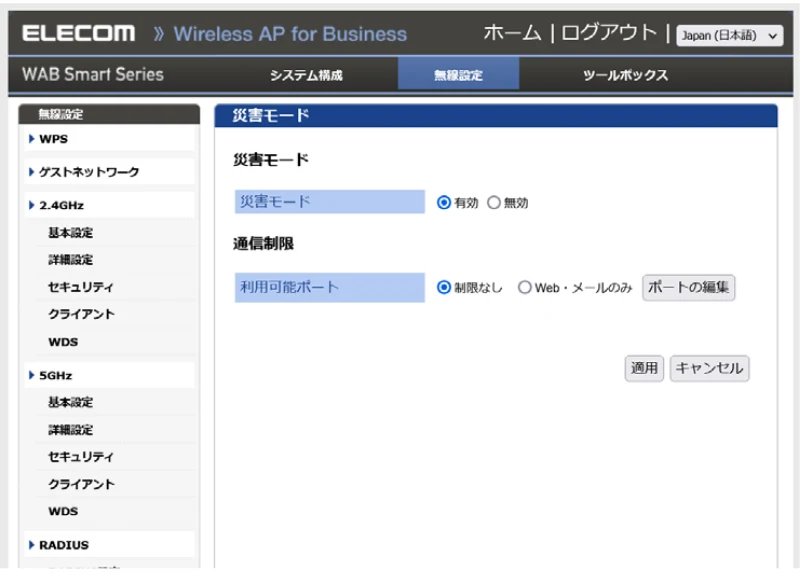Image resolution: width=800 pixels, height=572 pixels.
Task: Open WDS under 2.4GHz
Action: (x=63, y=342)
